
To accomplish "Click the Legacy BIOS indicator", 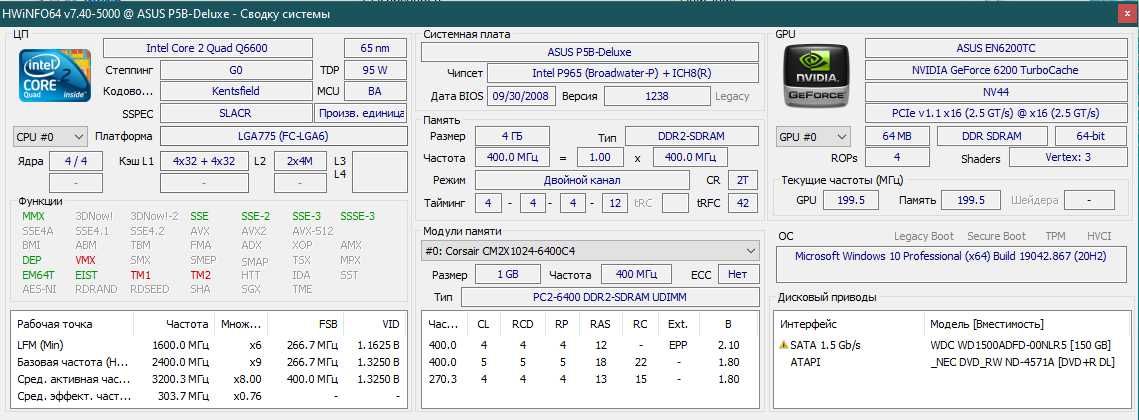I will click(x=731, y=96).
